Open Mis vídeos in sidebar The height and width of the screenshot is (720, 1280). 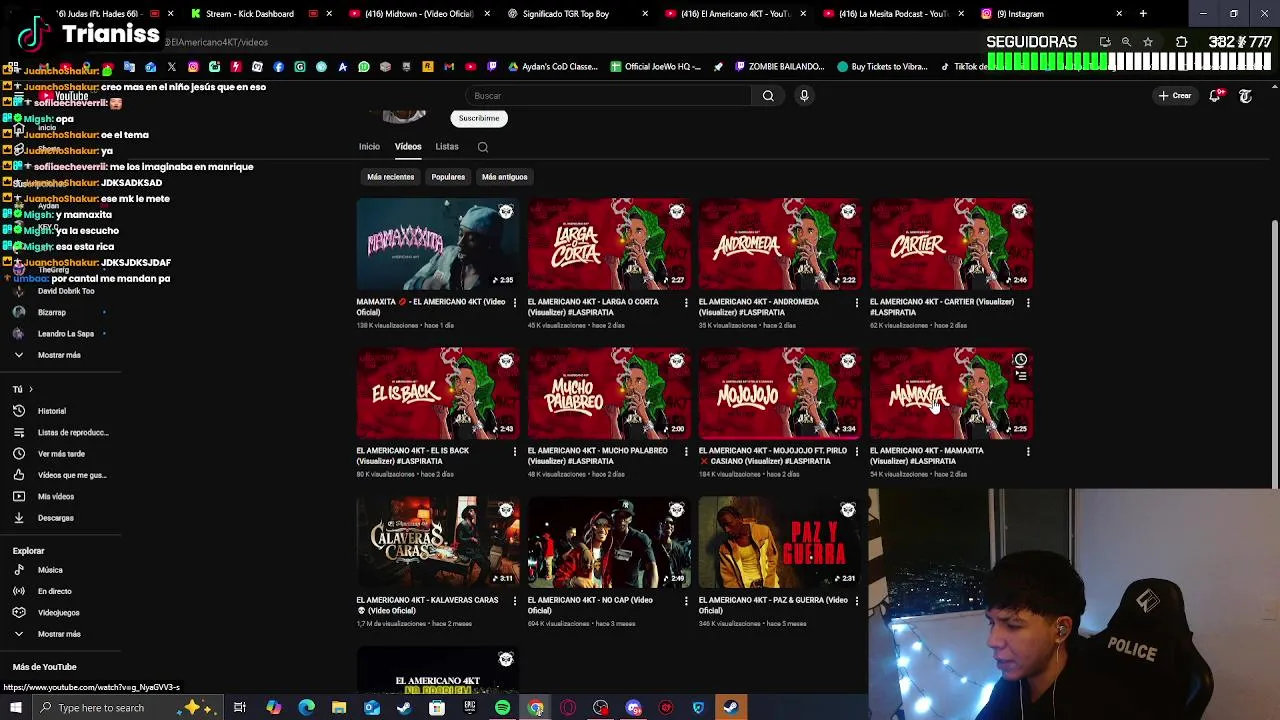click(56, 497)
